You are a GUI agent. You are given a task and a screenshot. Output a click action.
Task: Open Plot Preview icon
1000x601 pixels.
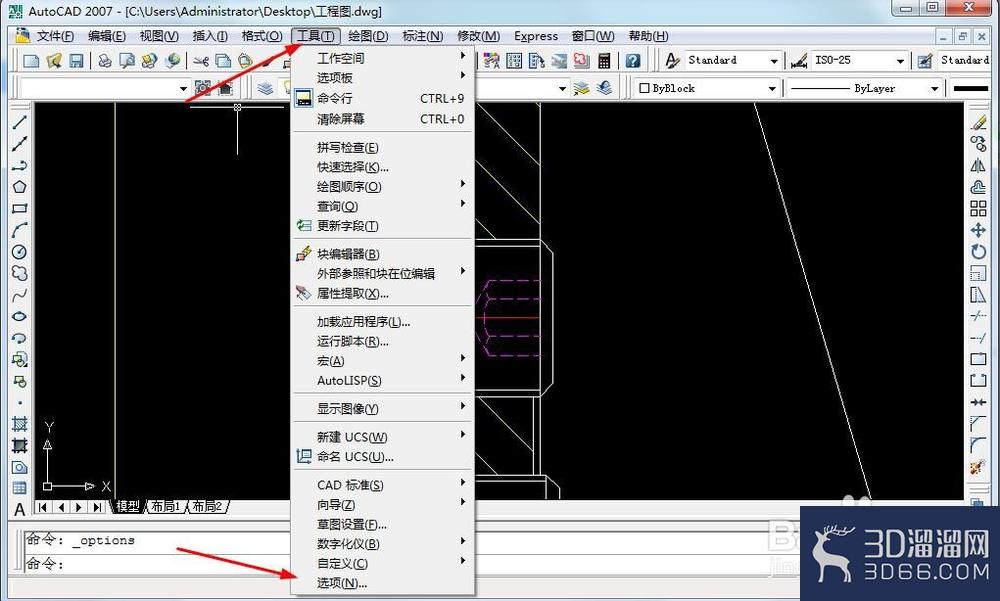pyautogui.click(x=127, y=61)
